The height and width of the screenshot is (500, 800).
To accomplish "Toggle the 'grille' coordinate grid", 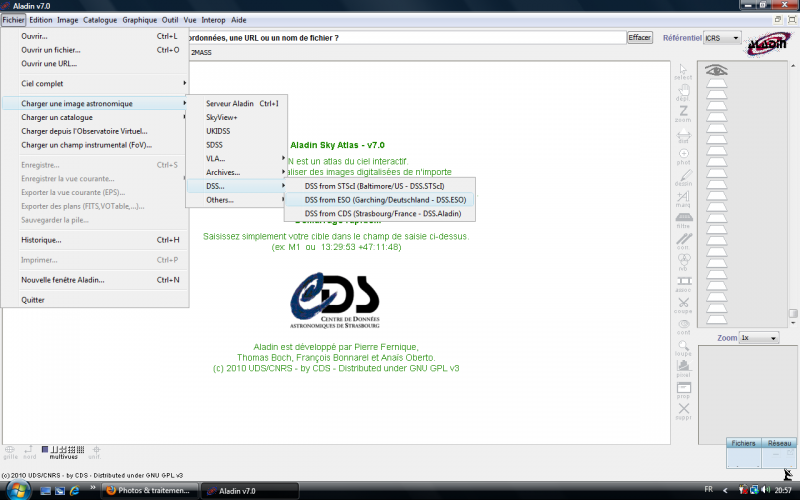I will pyautogui.click(x=10, y=452).
